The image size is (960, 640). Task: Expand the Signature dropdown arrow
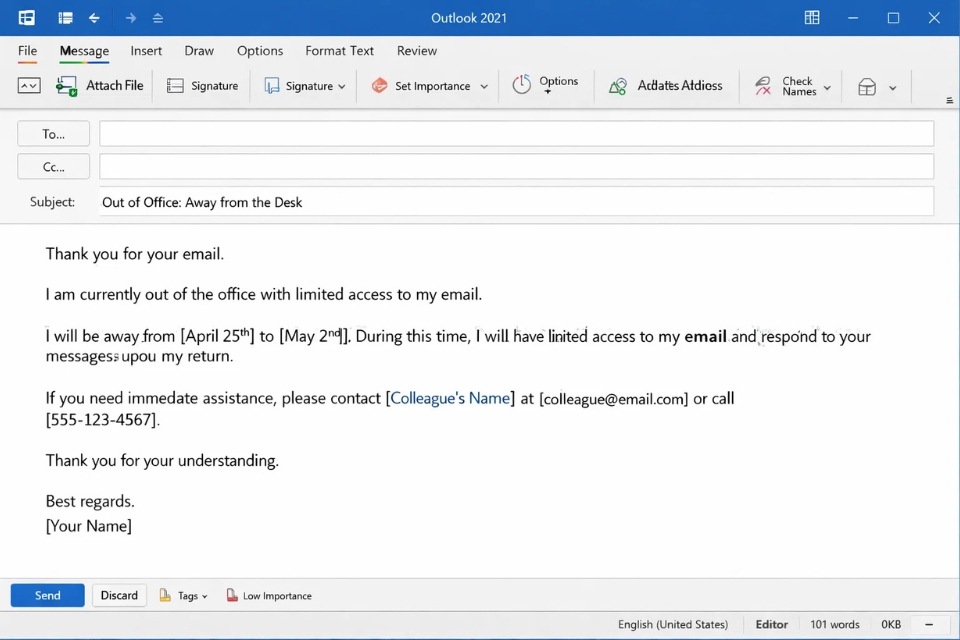coord(341,86)
